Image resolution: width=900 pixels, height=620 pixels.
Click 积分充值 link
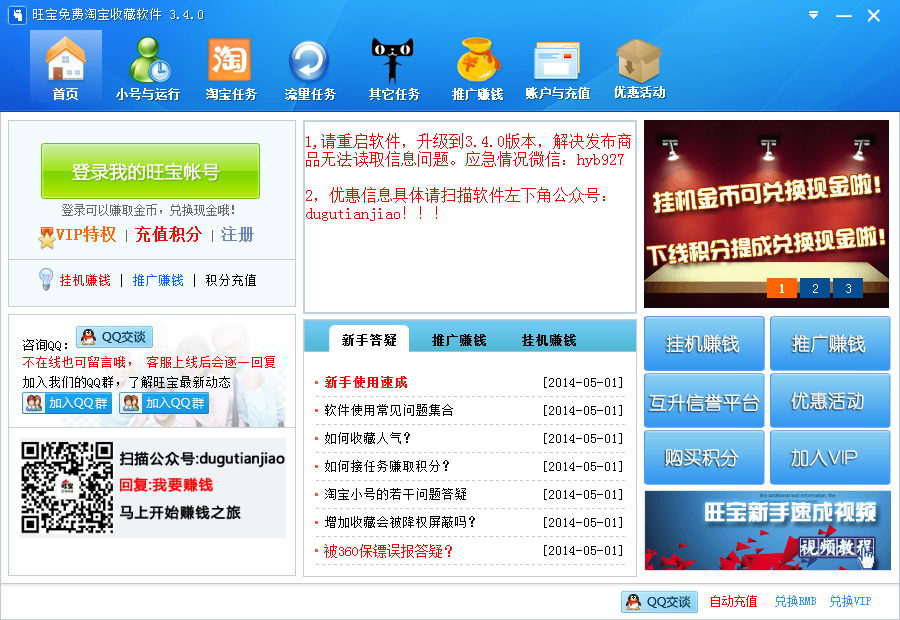coord(231,280)
